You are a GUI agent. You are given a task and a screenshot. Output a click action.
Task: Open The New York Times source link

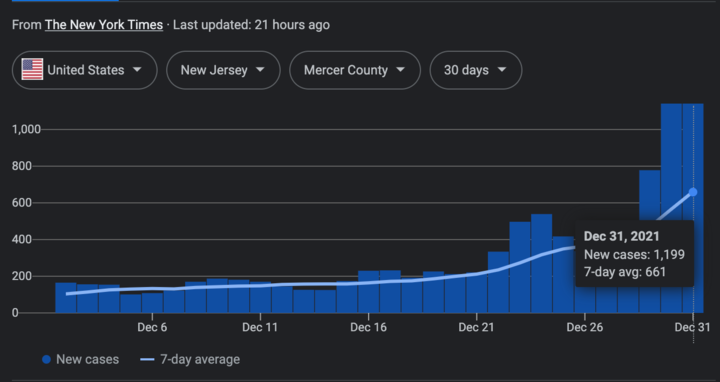click(104, 25)
